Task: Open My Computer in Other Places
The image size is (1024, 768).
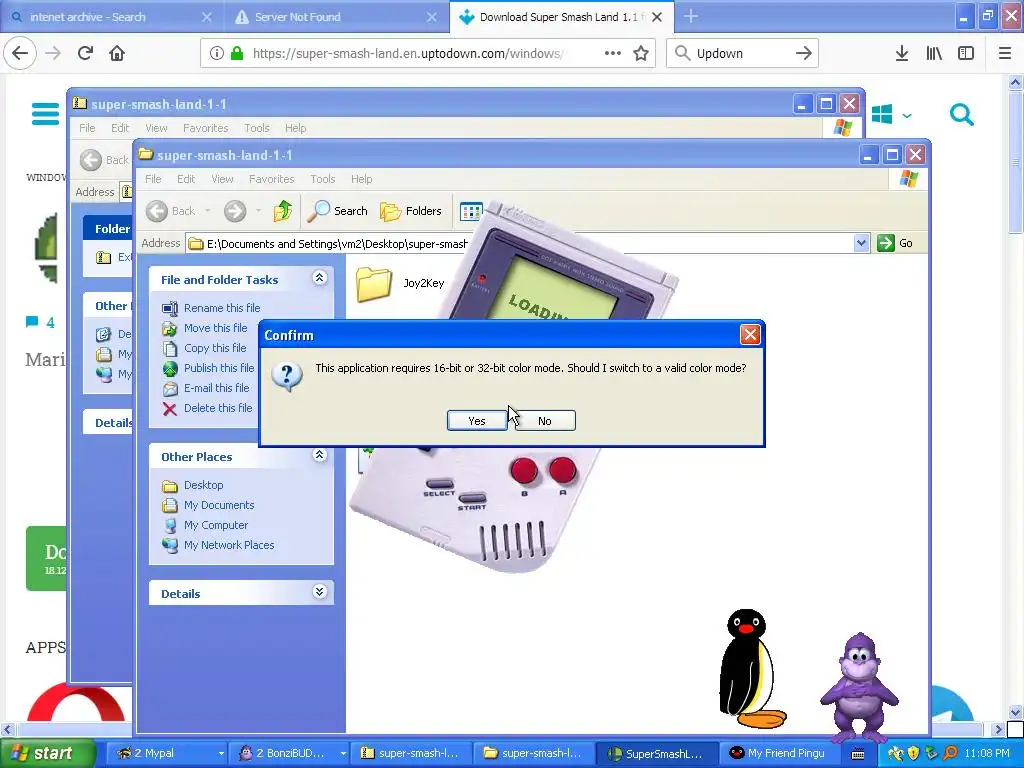Action: click(x=216, y=525)
